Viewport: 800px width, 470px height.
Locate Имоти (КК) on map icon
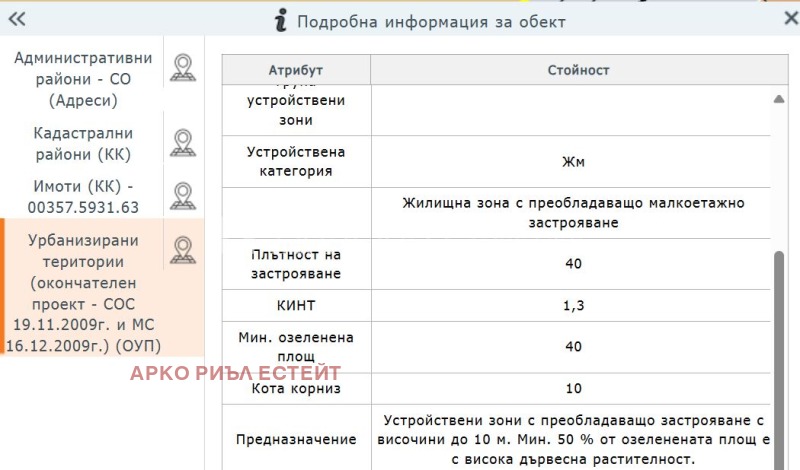click(182, 196)
